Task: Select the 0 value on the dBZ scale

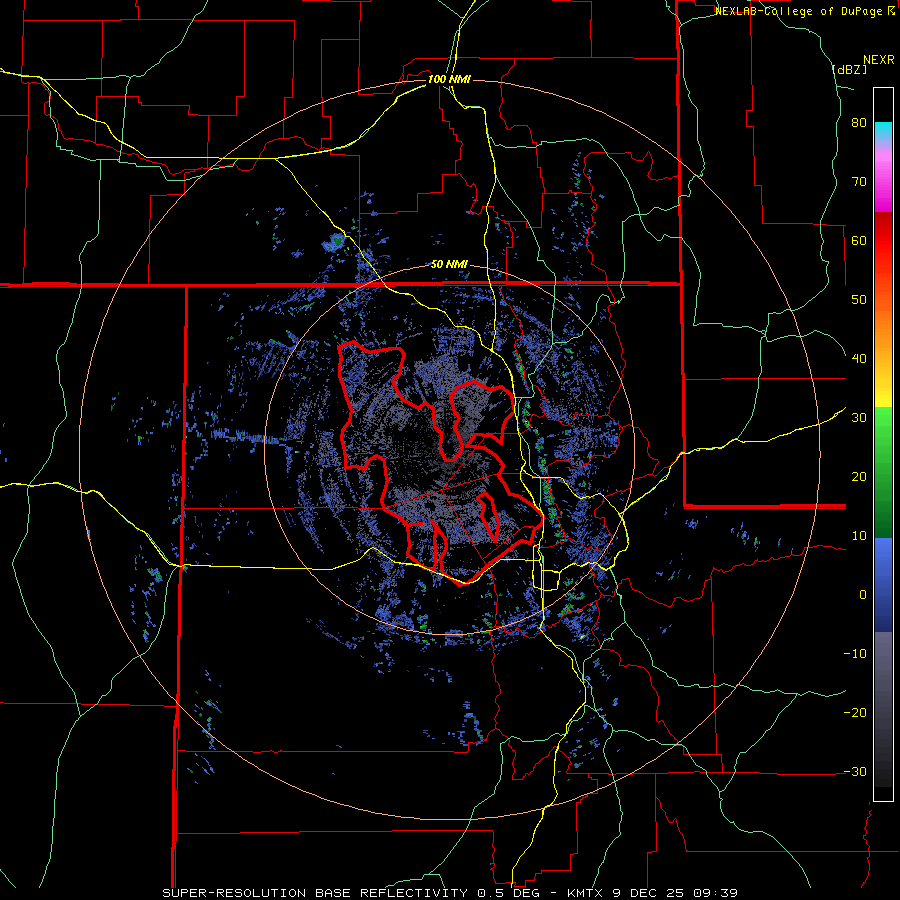Action: (x=863, y=595)
